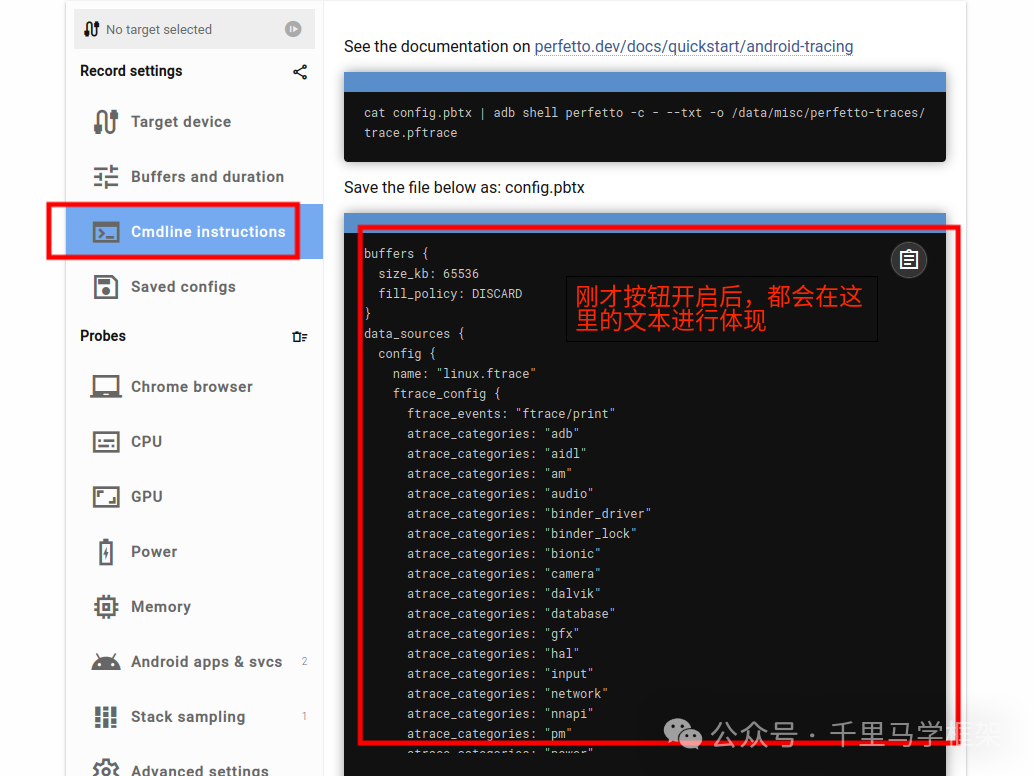Click the sliders icon for Buffers and duration
Viewport: 1034px width, 776px height.
coord(106,177)
